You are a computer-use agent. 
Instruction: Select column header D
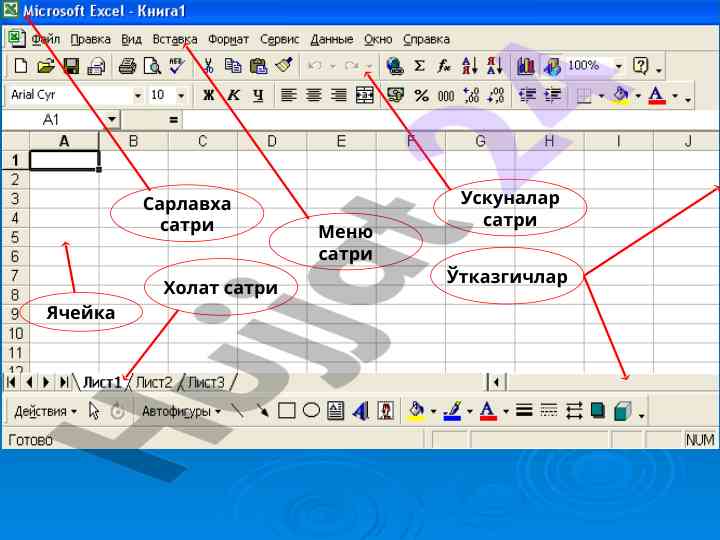point(272,141)
